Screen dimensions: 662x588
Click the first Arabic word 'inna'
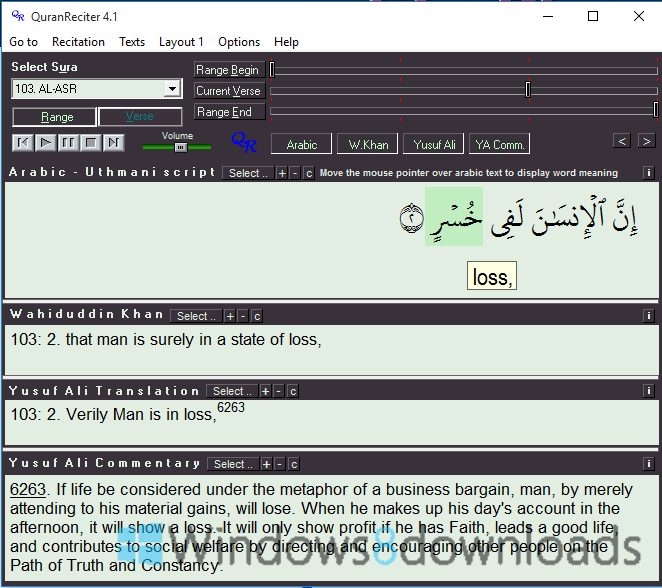pos(625,218)
